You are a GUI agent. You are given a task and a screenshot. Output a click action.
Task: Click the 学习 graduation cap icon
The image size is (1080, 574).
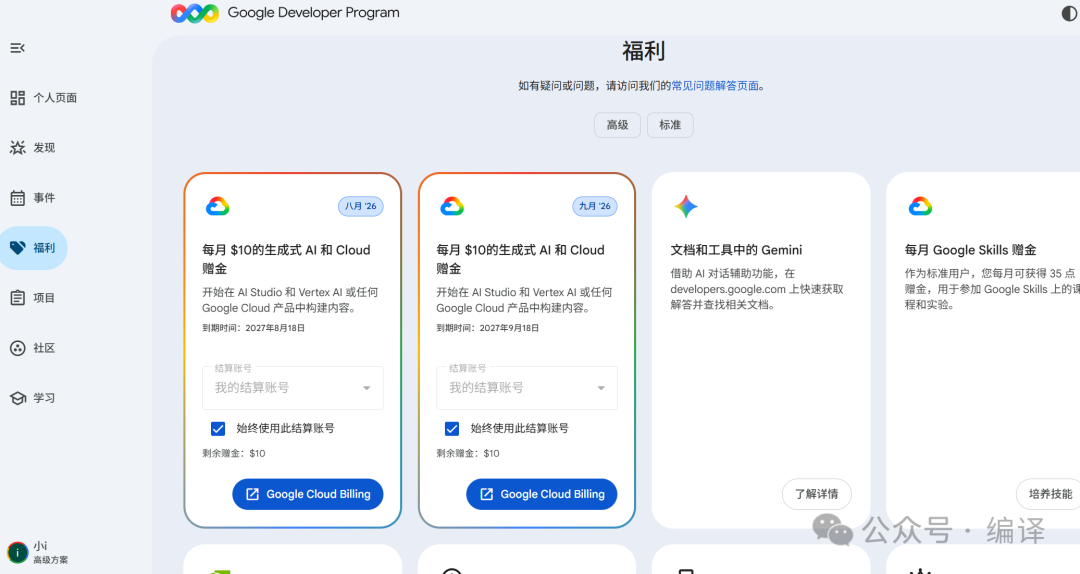[18, 398]
